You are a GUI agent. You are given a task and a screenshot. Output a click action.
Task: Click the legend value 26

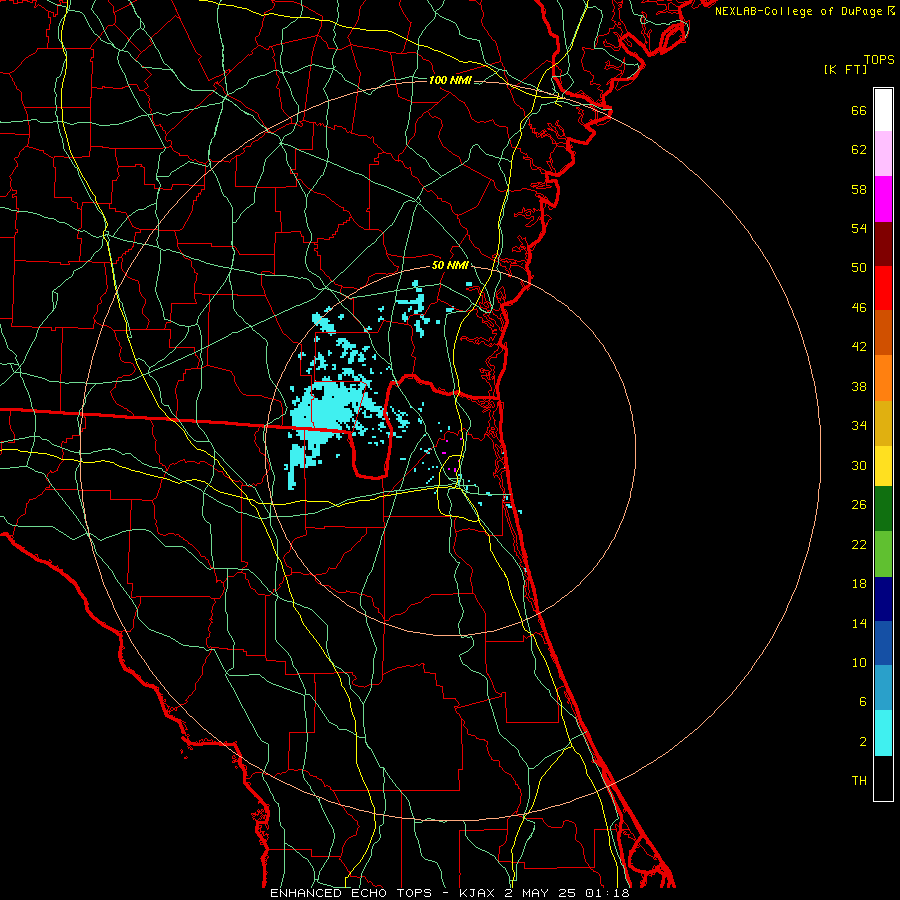click(859, 505)
